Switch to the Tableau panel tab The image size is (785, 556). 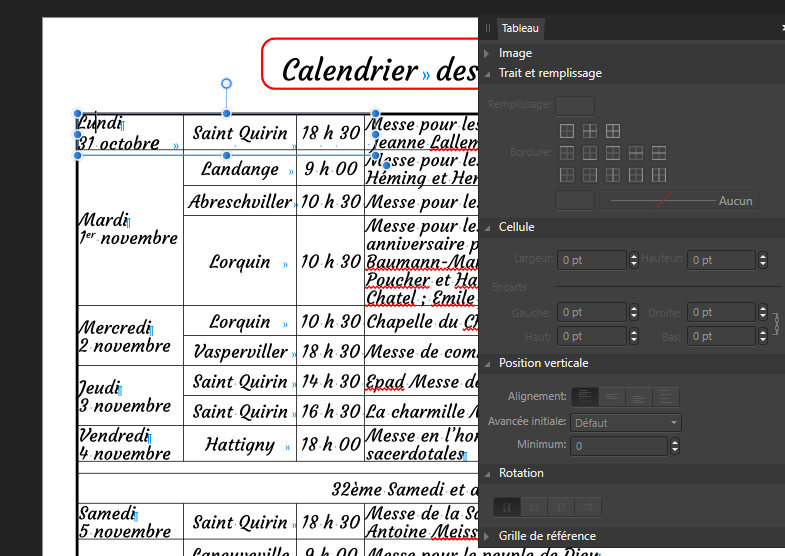click(x=520, y=29)
